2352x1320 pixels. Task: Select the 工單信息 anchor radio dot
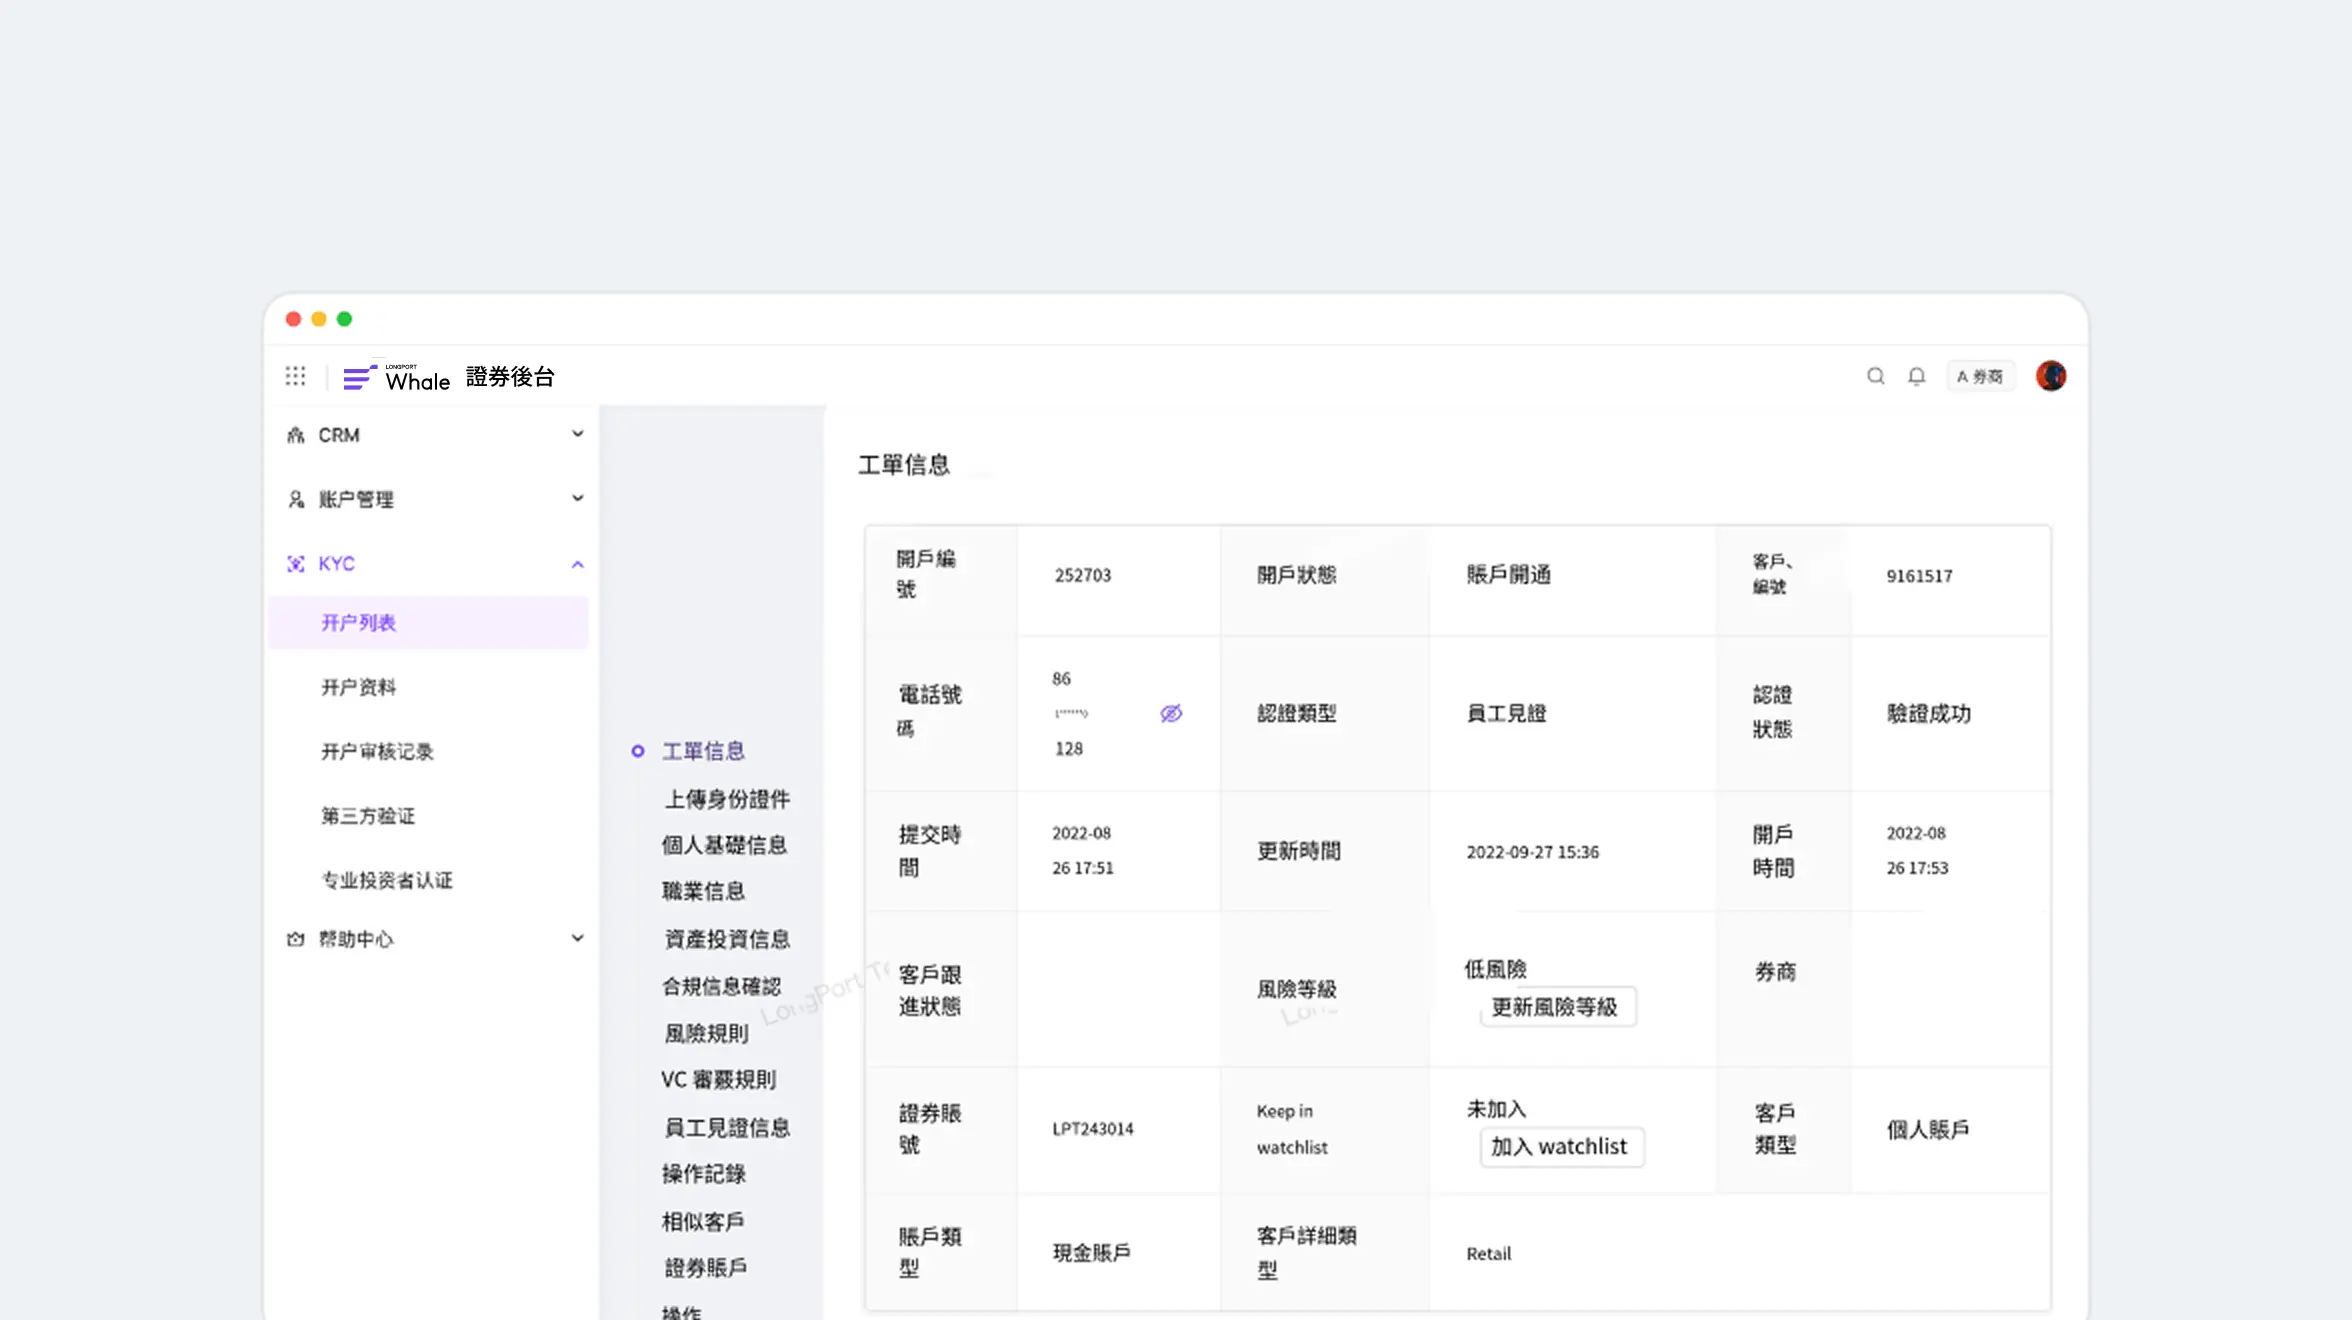pyautogui.click(x=638, y=751)
